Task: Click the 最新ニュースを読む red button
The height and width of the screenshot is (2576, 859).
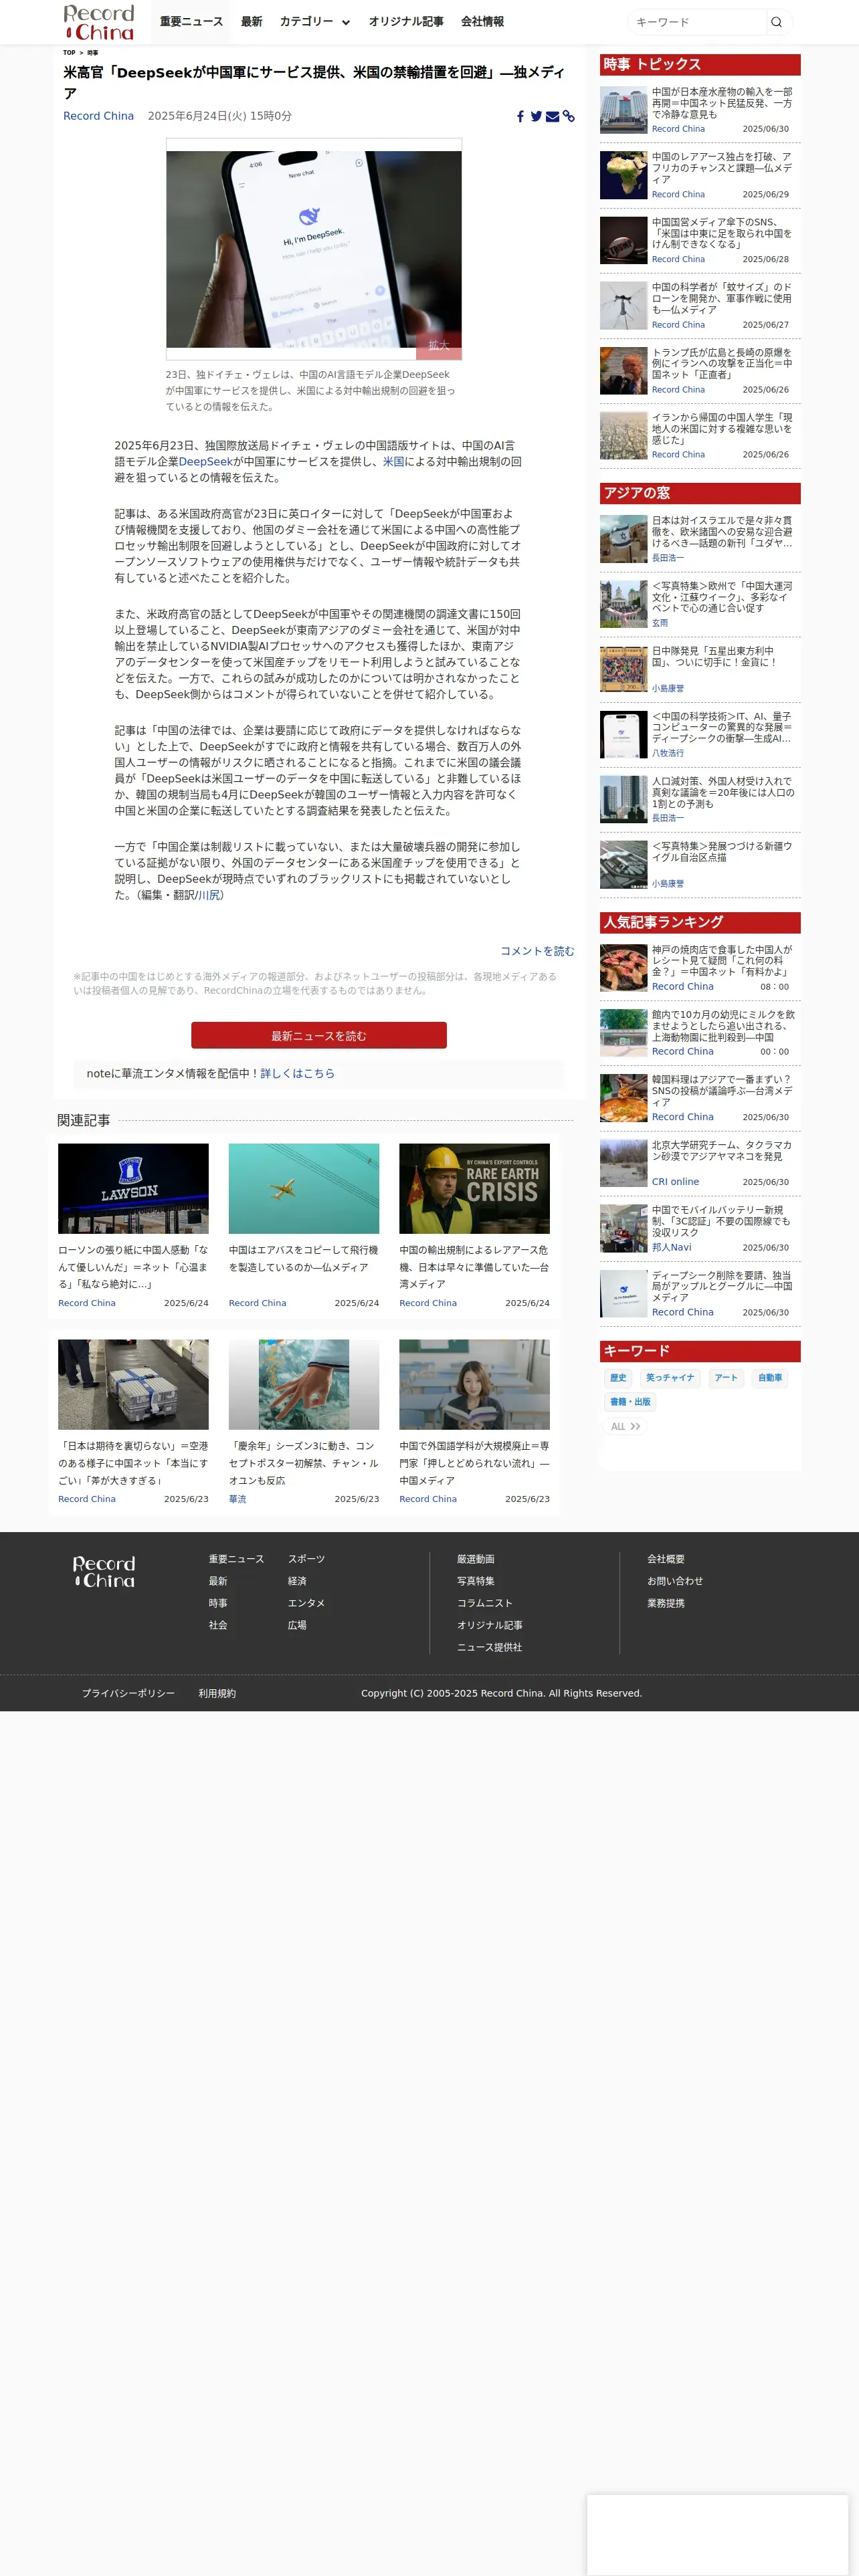Action: 319,1035
